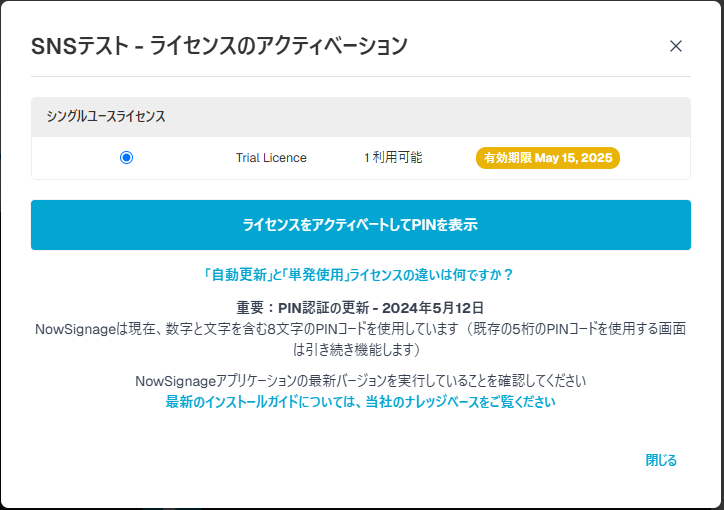This screenshot has width=724, height=510.
Task: Click the 有効期限 May 15, 2025 badge
Action: [x=548, y=158]
